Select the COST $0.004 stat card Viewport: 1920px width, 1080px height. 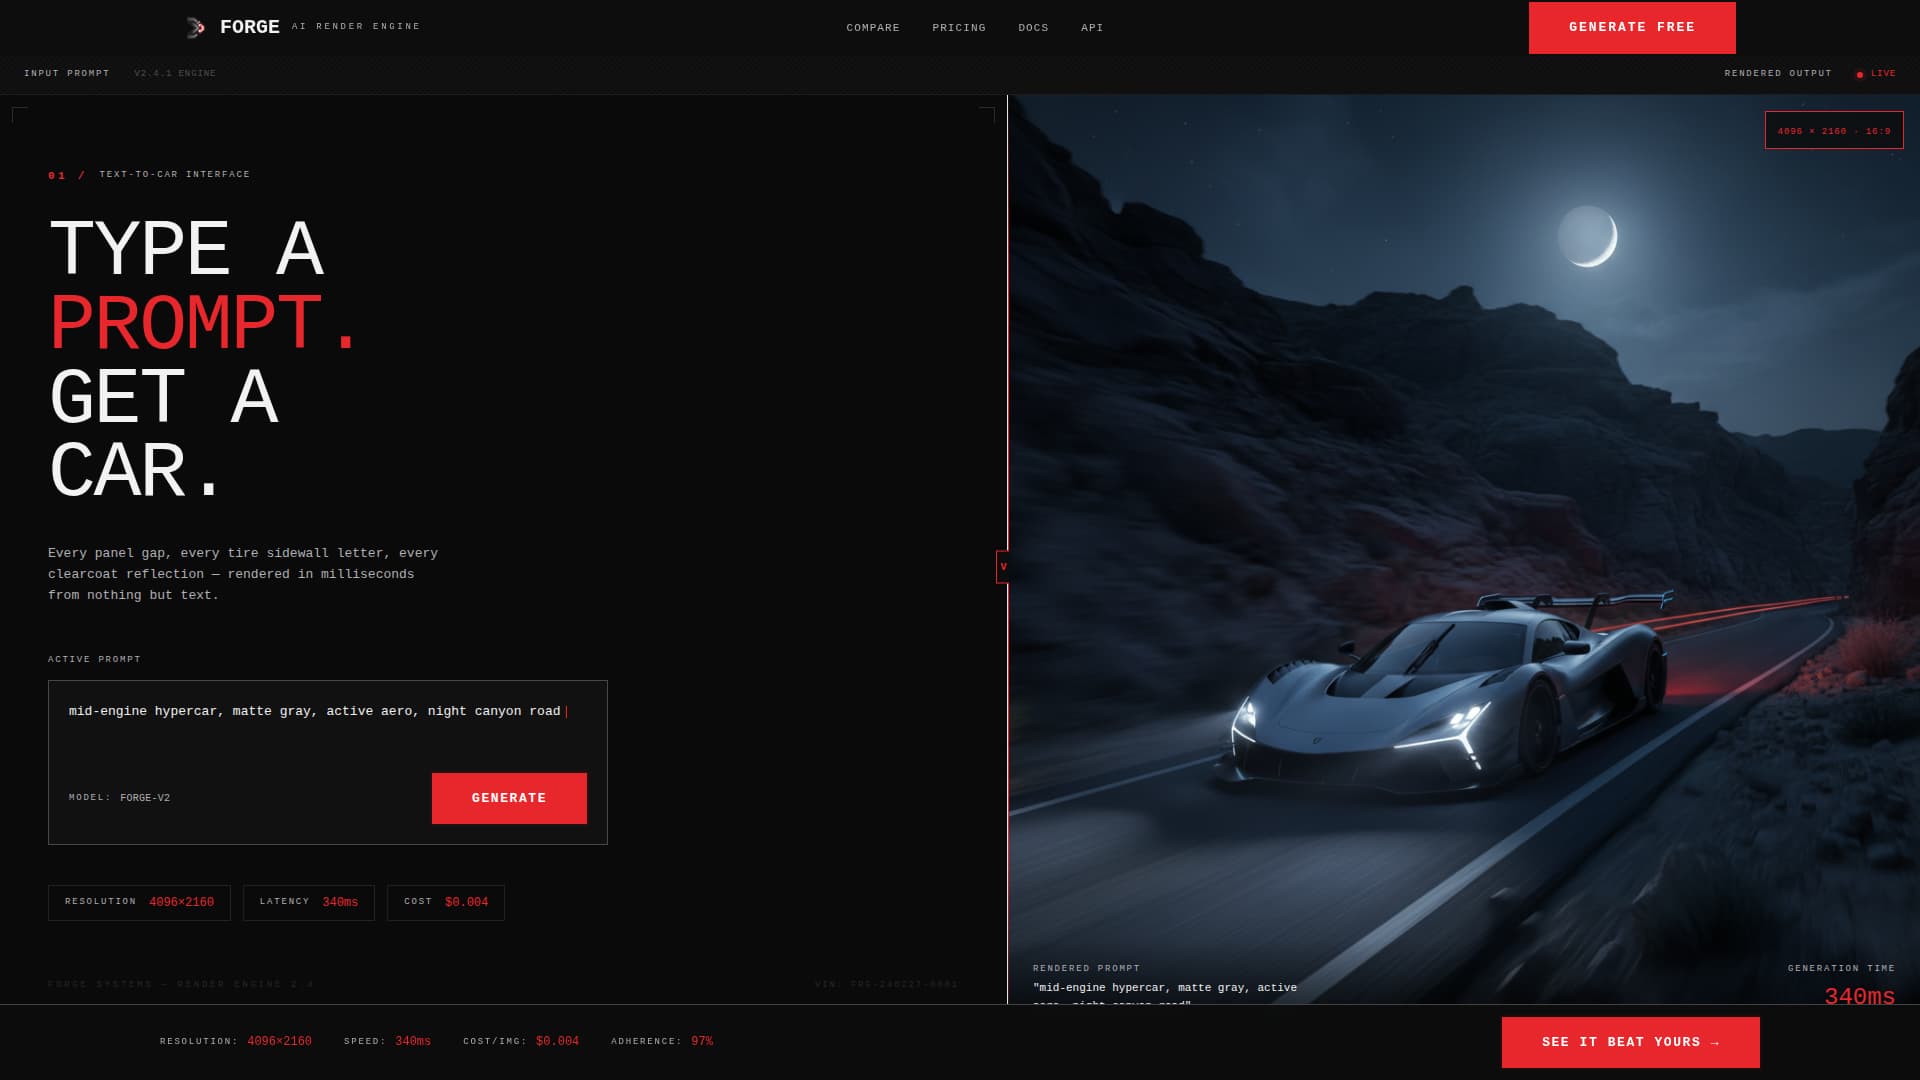coord(445,902)
